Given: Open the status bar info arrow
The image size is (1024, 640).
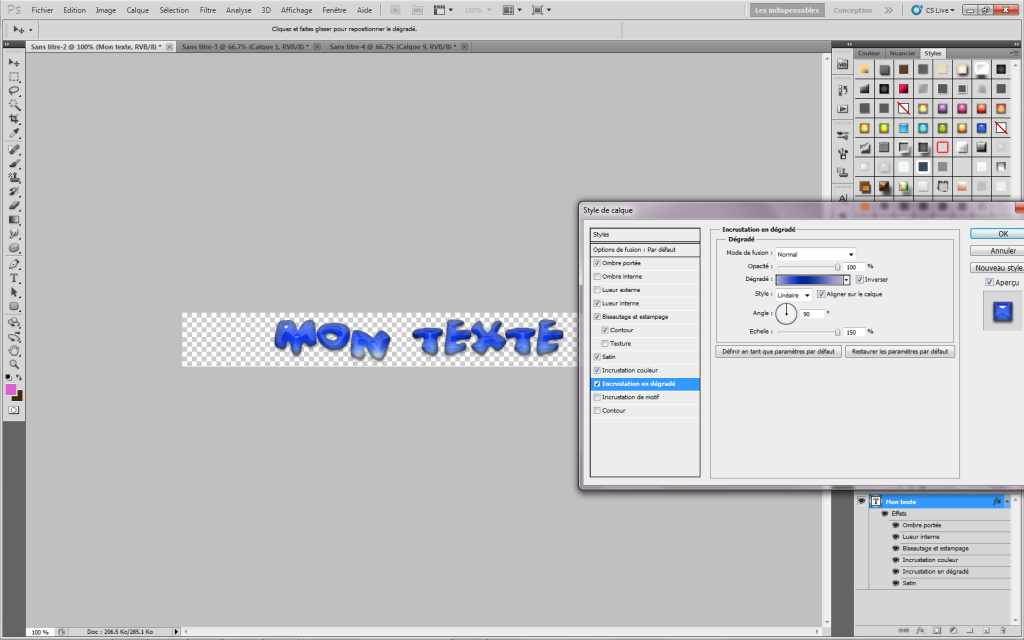Looking at the screenshot, I should coord(176,632).
